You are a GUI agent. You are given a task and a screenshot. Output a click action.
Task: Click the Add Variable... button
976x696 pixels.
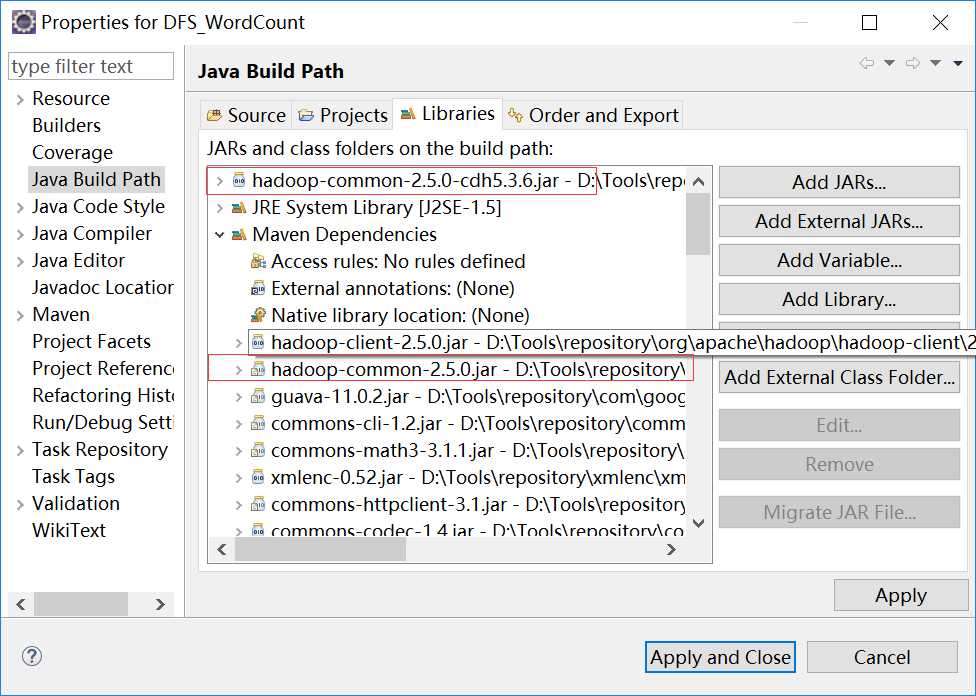point(839,260)
